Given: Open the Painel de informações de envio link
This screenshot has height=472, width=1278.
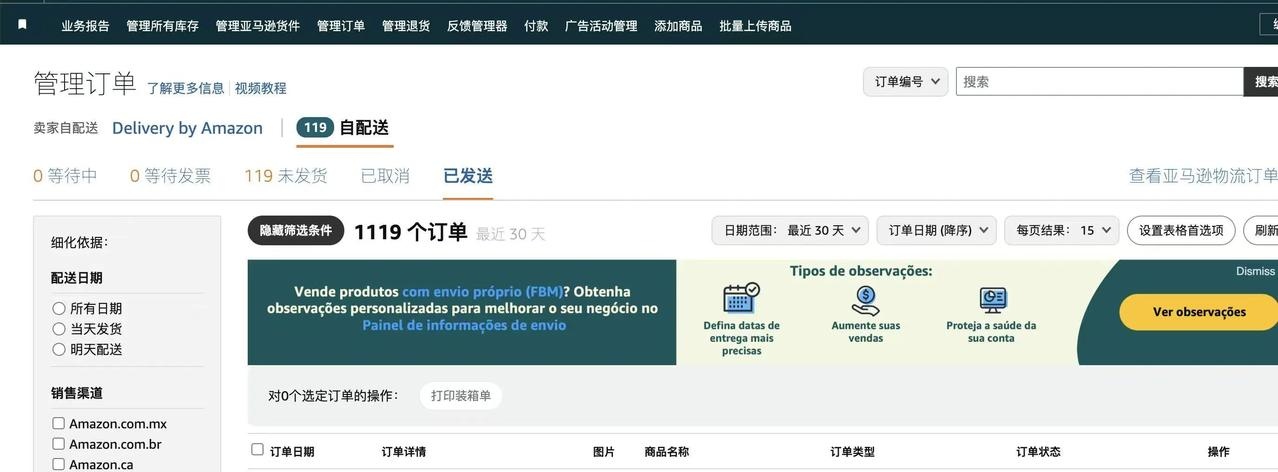Looking at the screenshot, I should [x=464, y=325].
